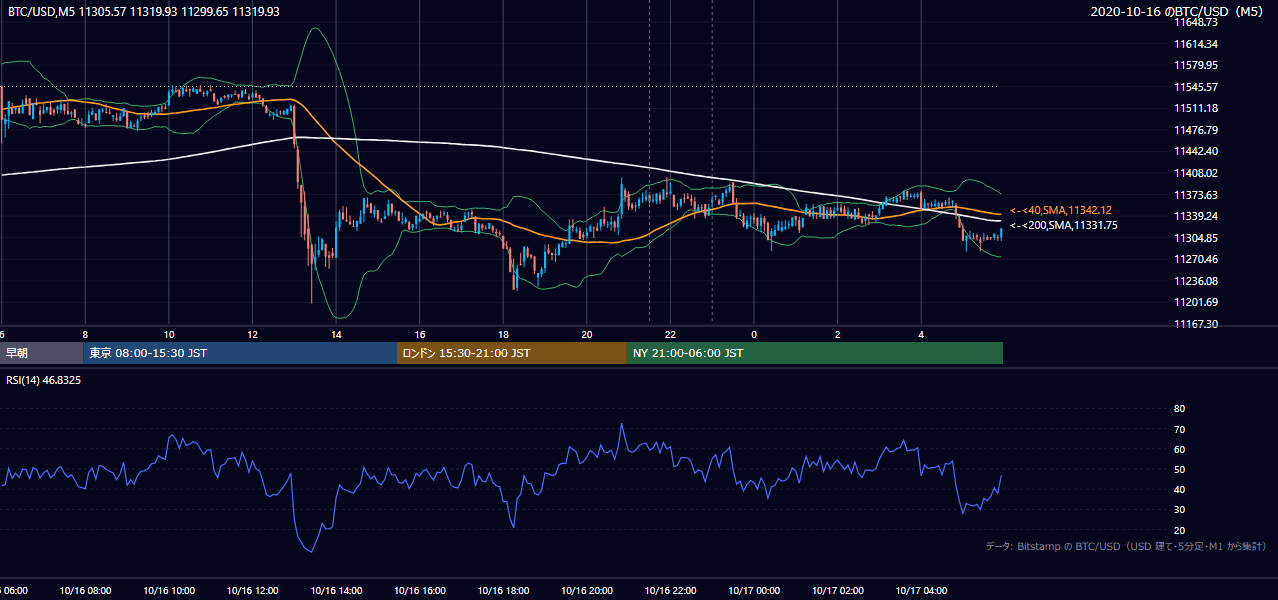1278x600 pixels.
Task: Click RSI scale level 30
Action: click(x=1179, y=510)
